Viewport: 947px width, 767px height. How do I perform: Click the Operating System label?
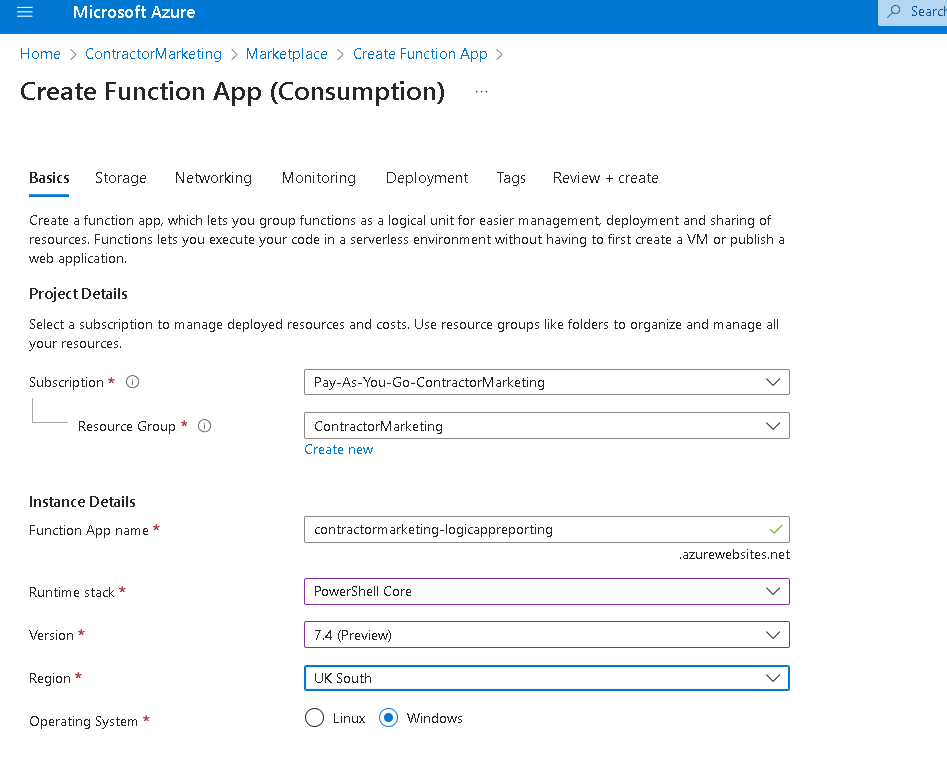[83, 722]
